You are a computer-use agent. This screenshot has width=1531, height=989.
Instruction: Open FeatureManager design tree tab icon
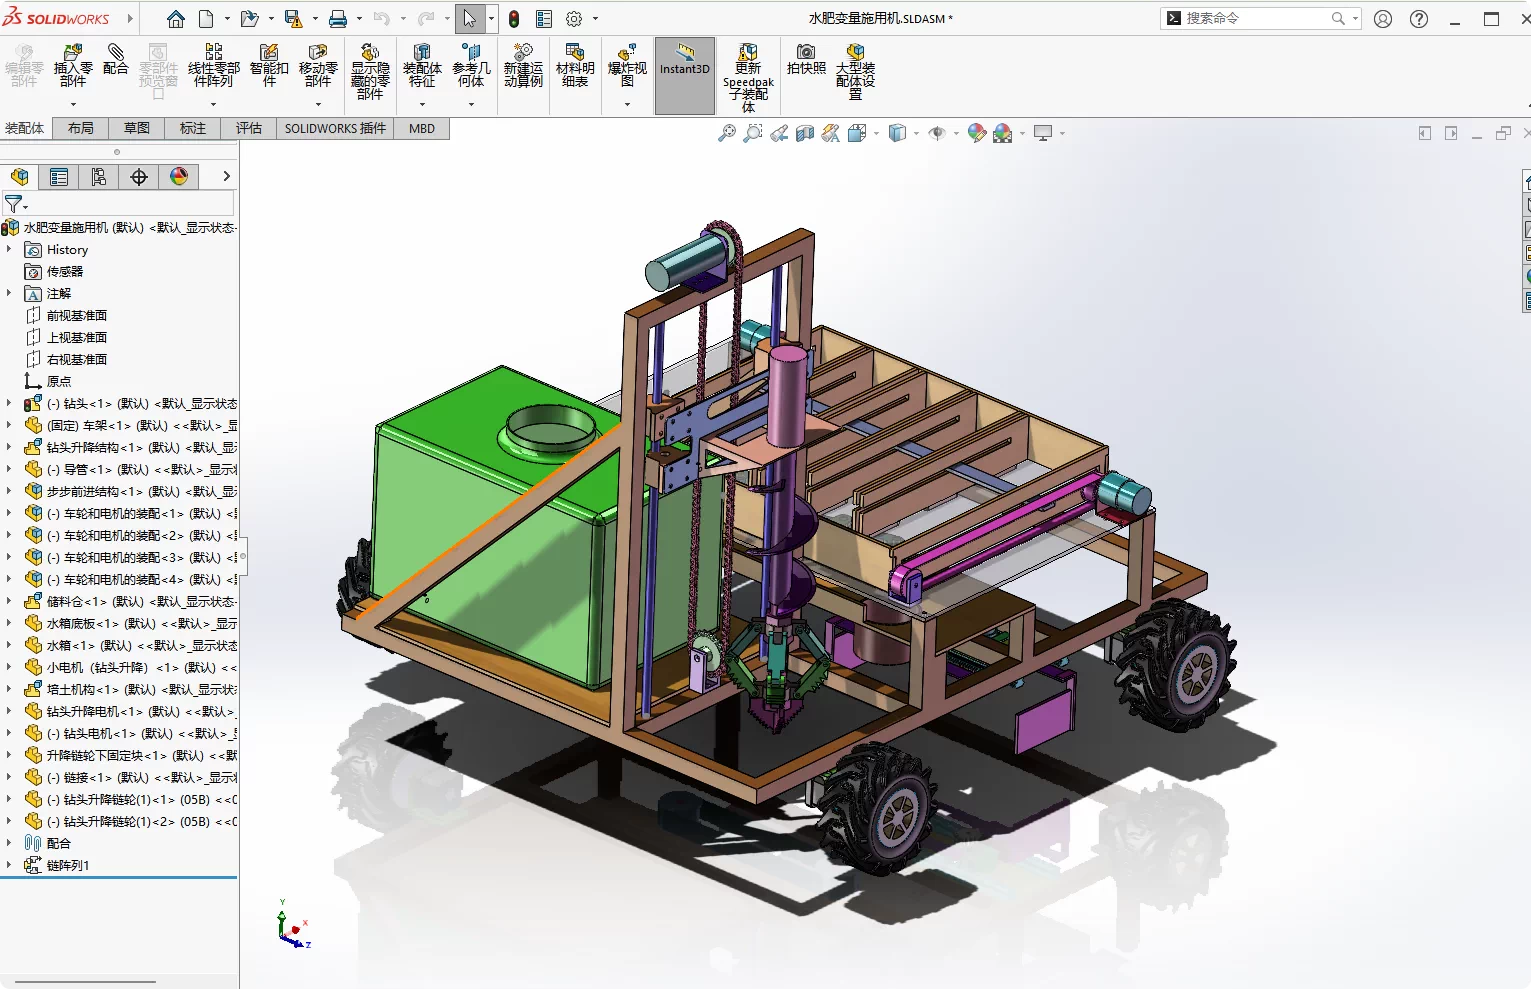pos(19,177)
